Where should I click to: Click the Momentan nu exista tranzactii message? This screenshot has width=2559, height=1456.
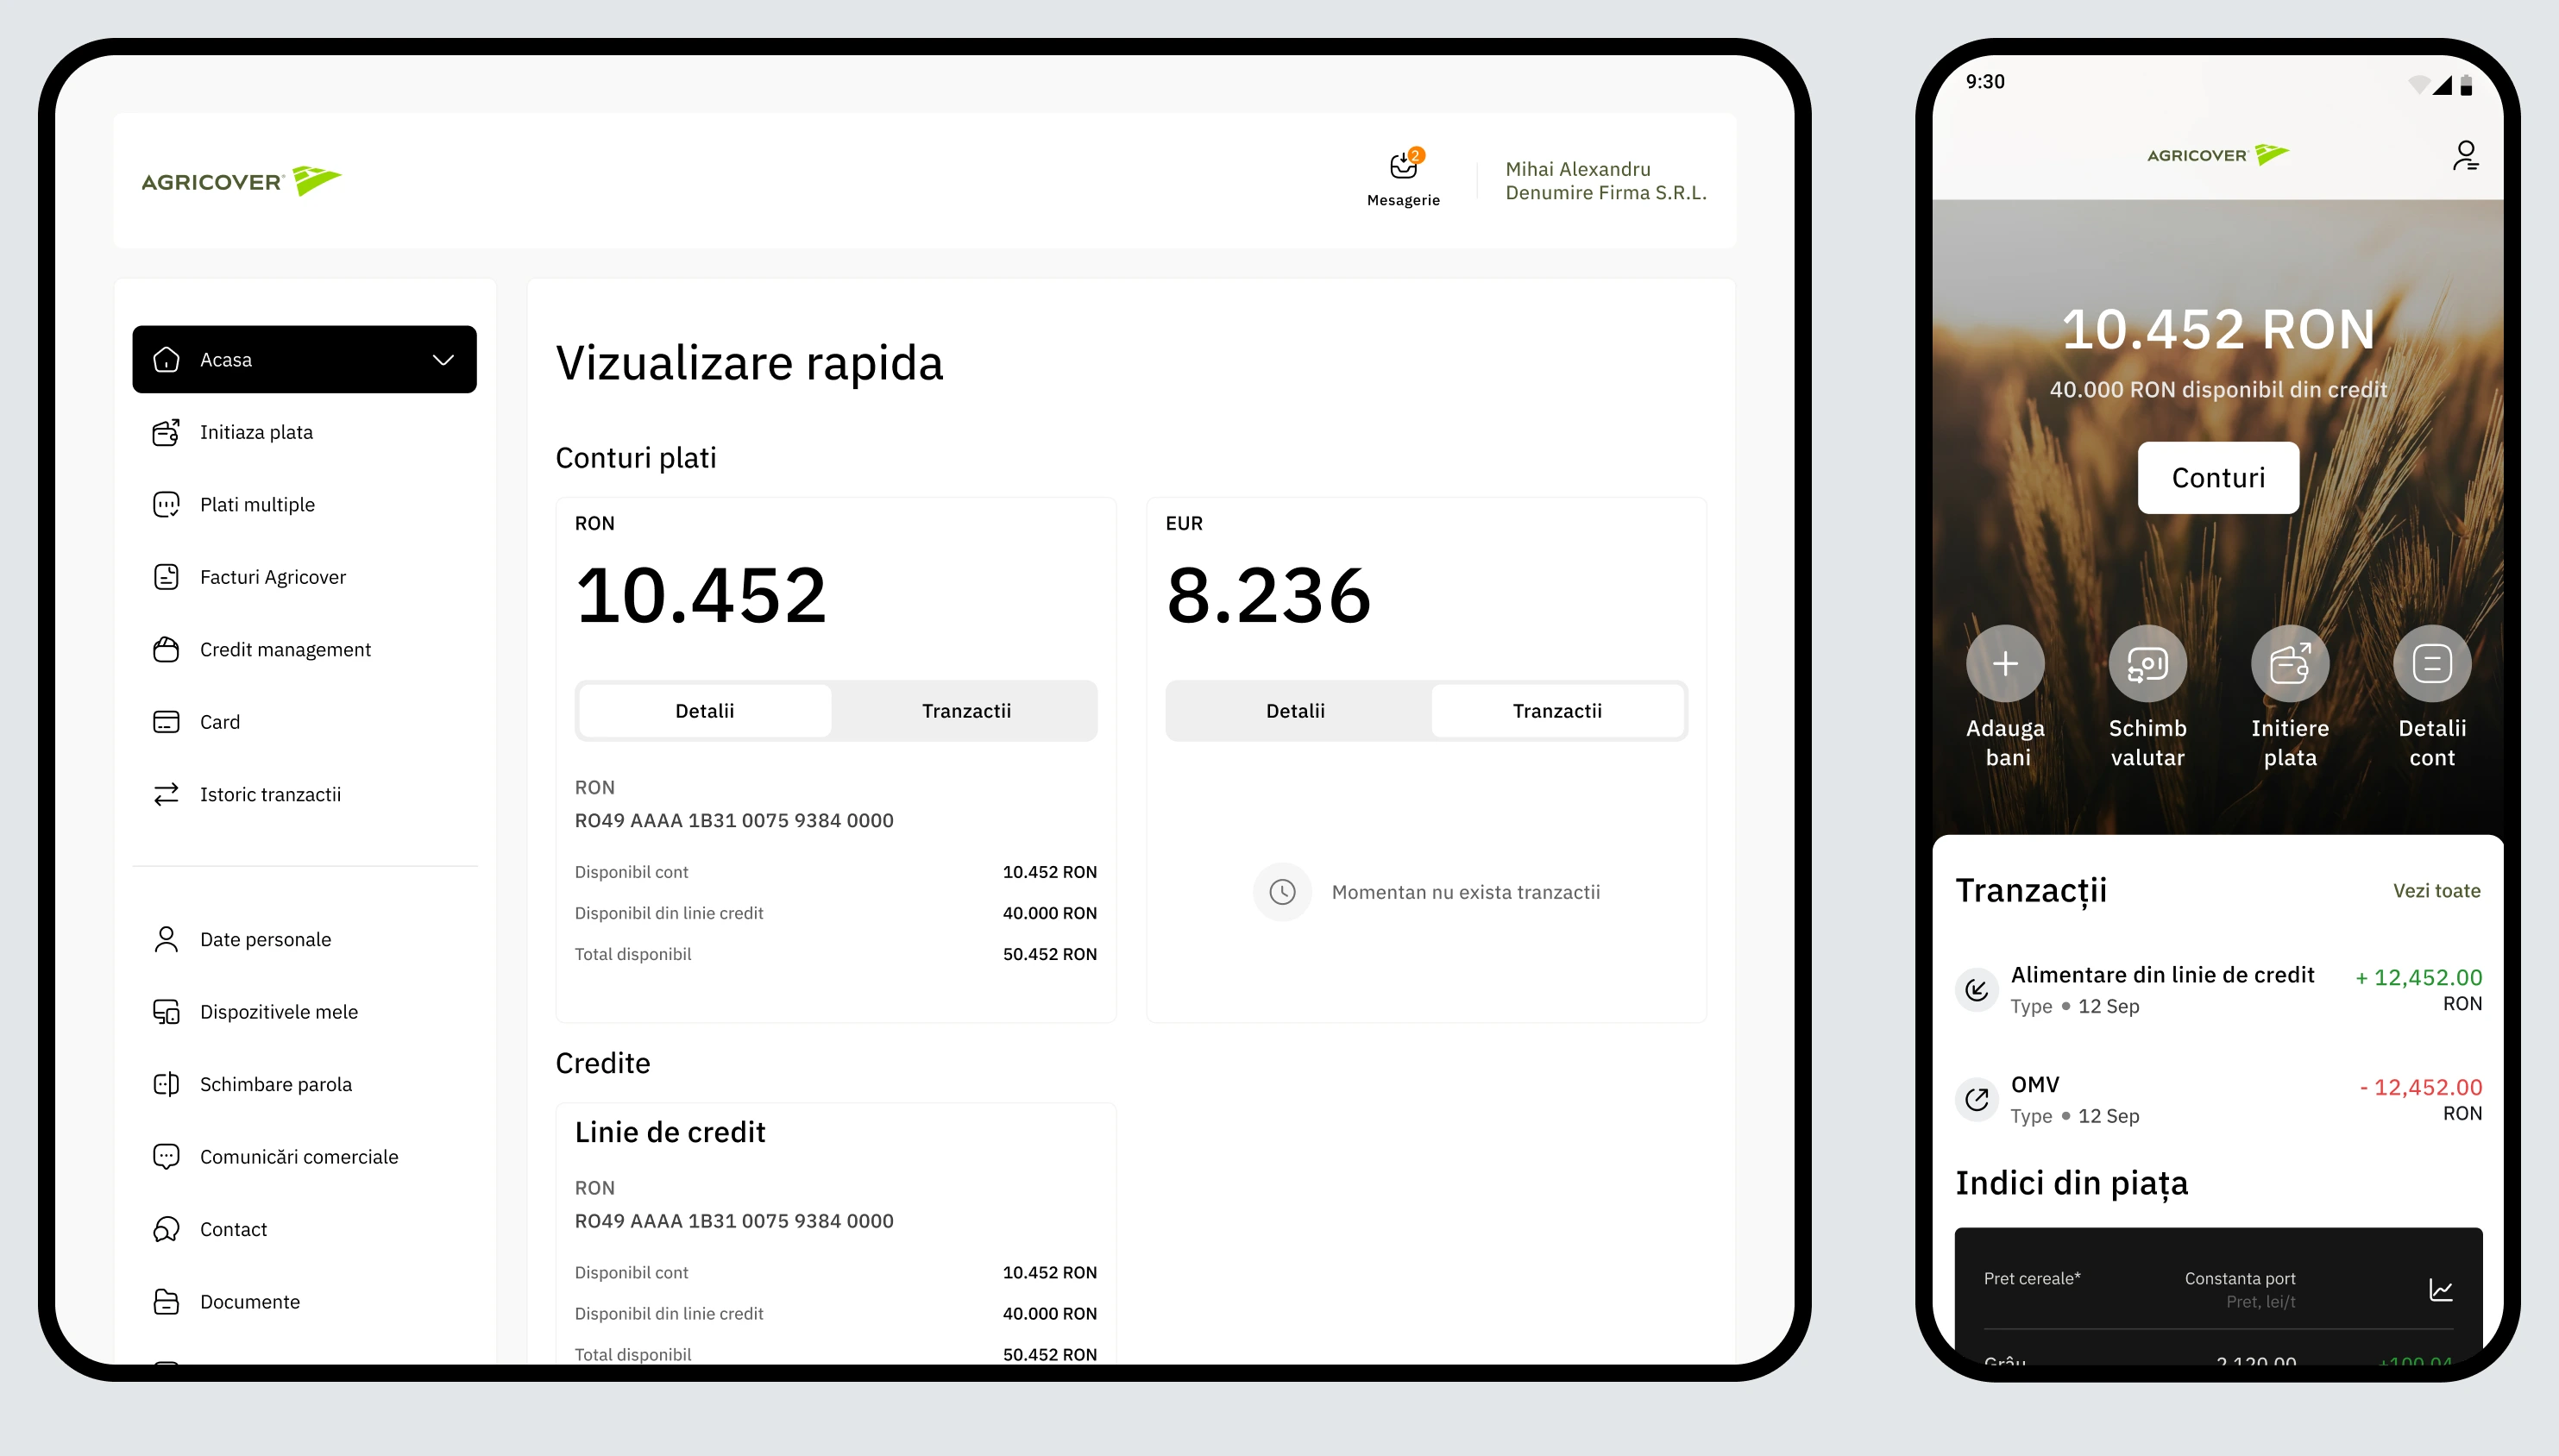(x=1465, y=892)
